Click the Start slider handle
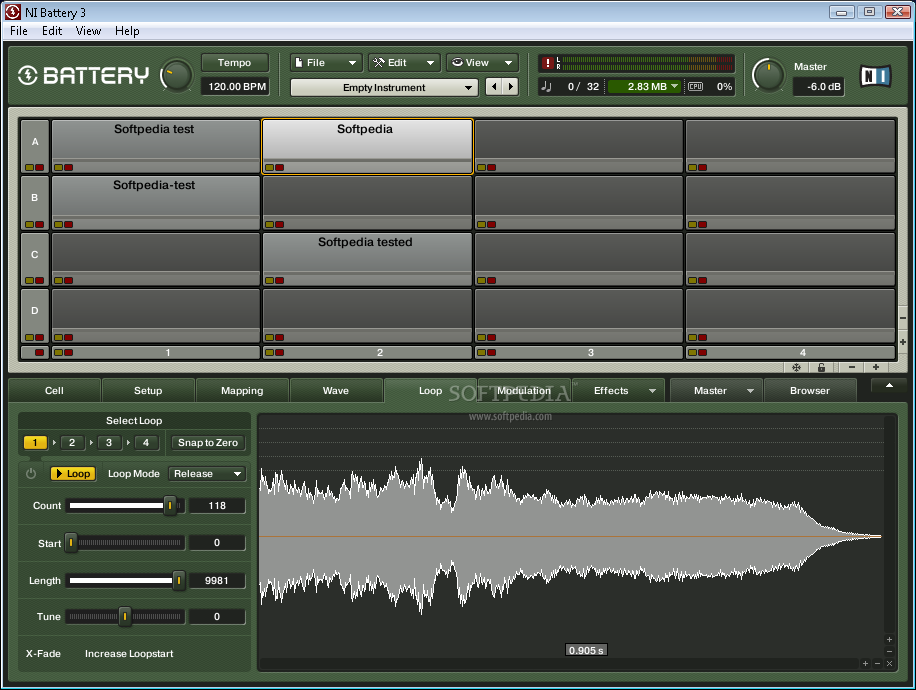 pyautogui.click(x=71, y=543)
